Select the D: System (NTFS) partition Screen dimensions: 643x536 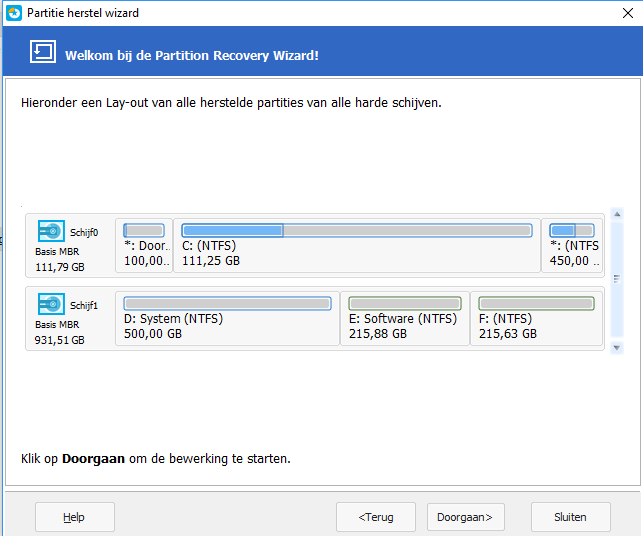227,320
